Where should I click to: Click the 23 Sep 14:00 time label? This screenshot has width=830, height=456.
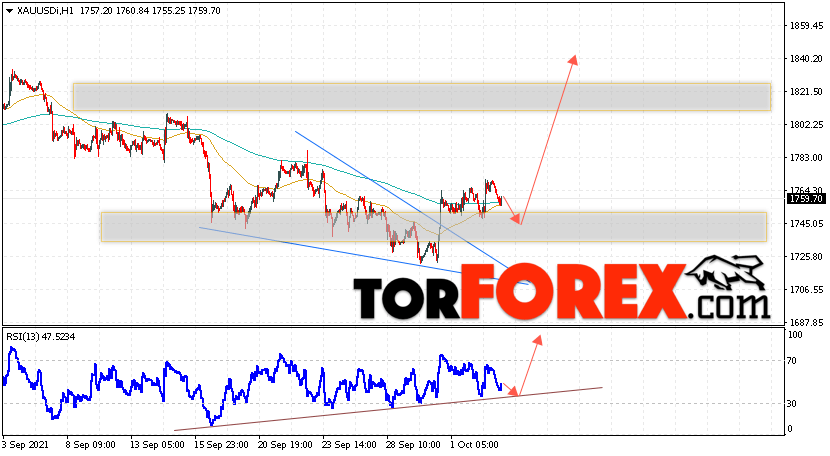[351, 445]
